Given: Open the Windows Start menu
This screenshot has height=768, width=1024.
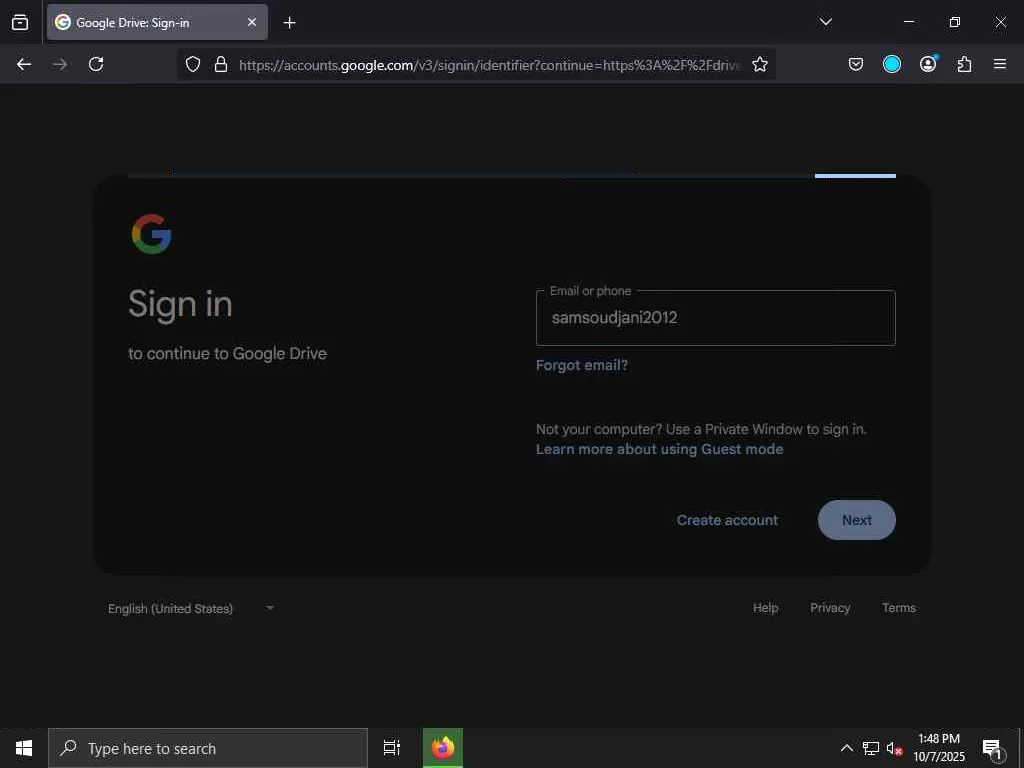Looking at the screenshot, I should coord(24,748).
